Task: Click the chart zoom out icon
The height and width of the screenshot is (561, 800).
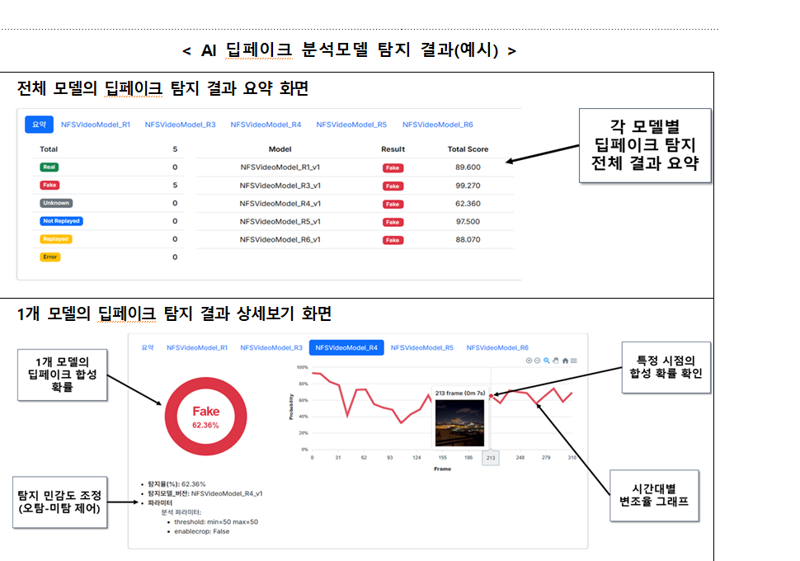Action: pos(538,361)
